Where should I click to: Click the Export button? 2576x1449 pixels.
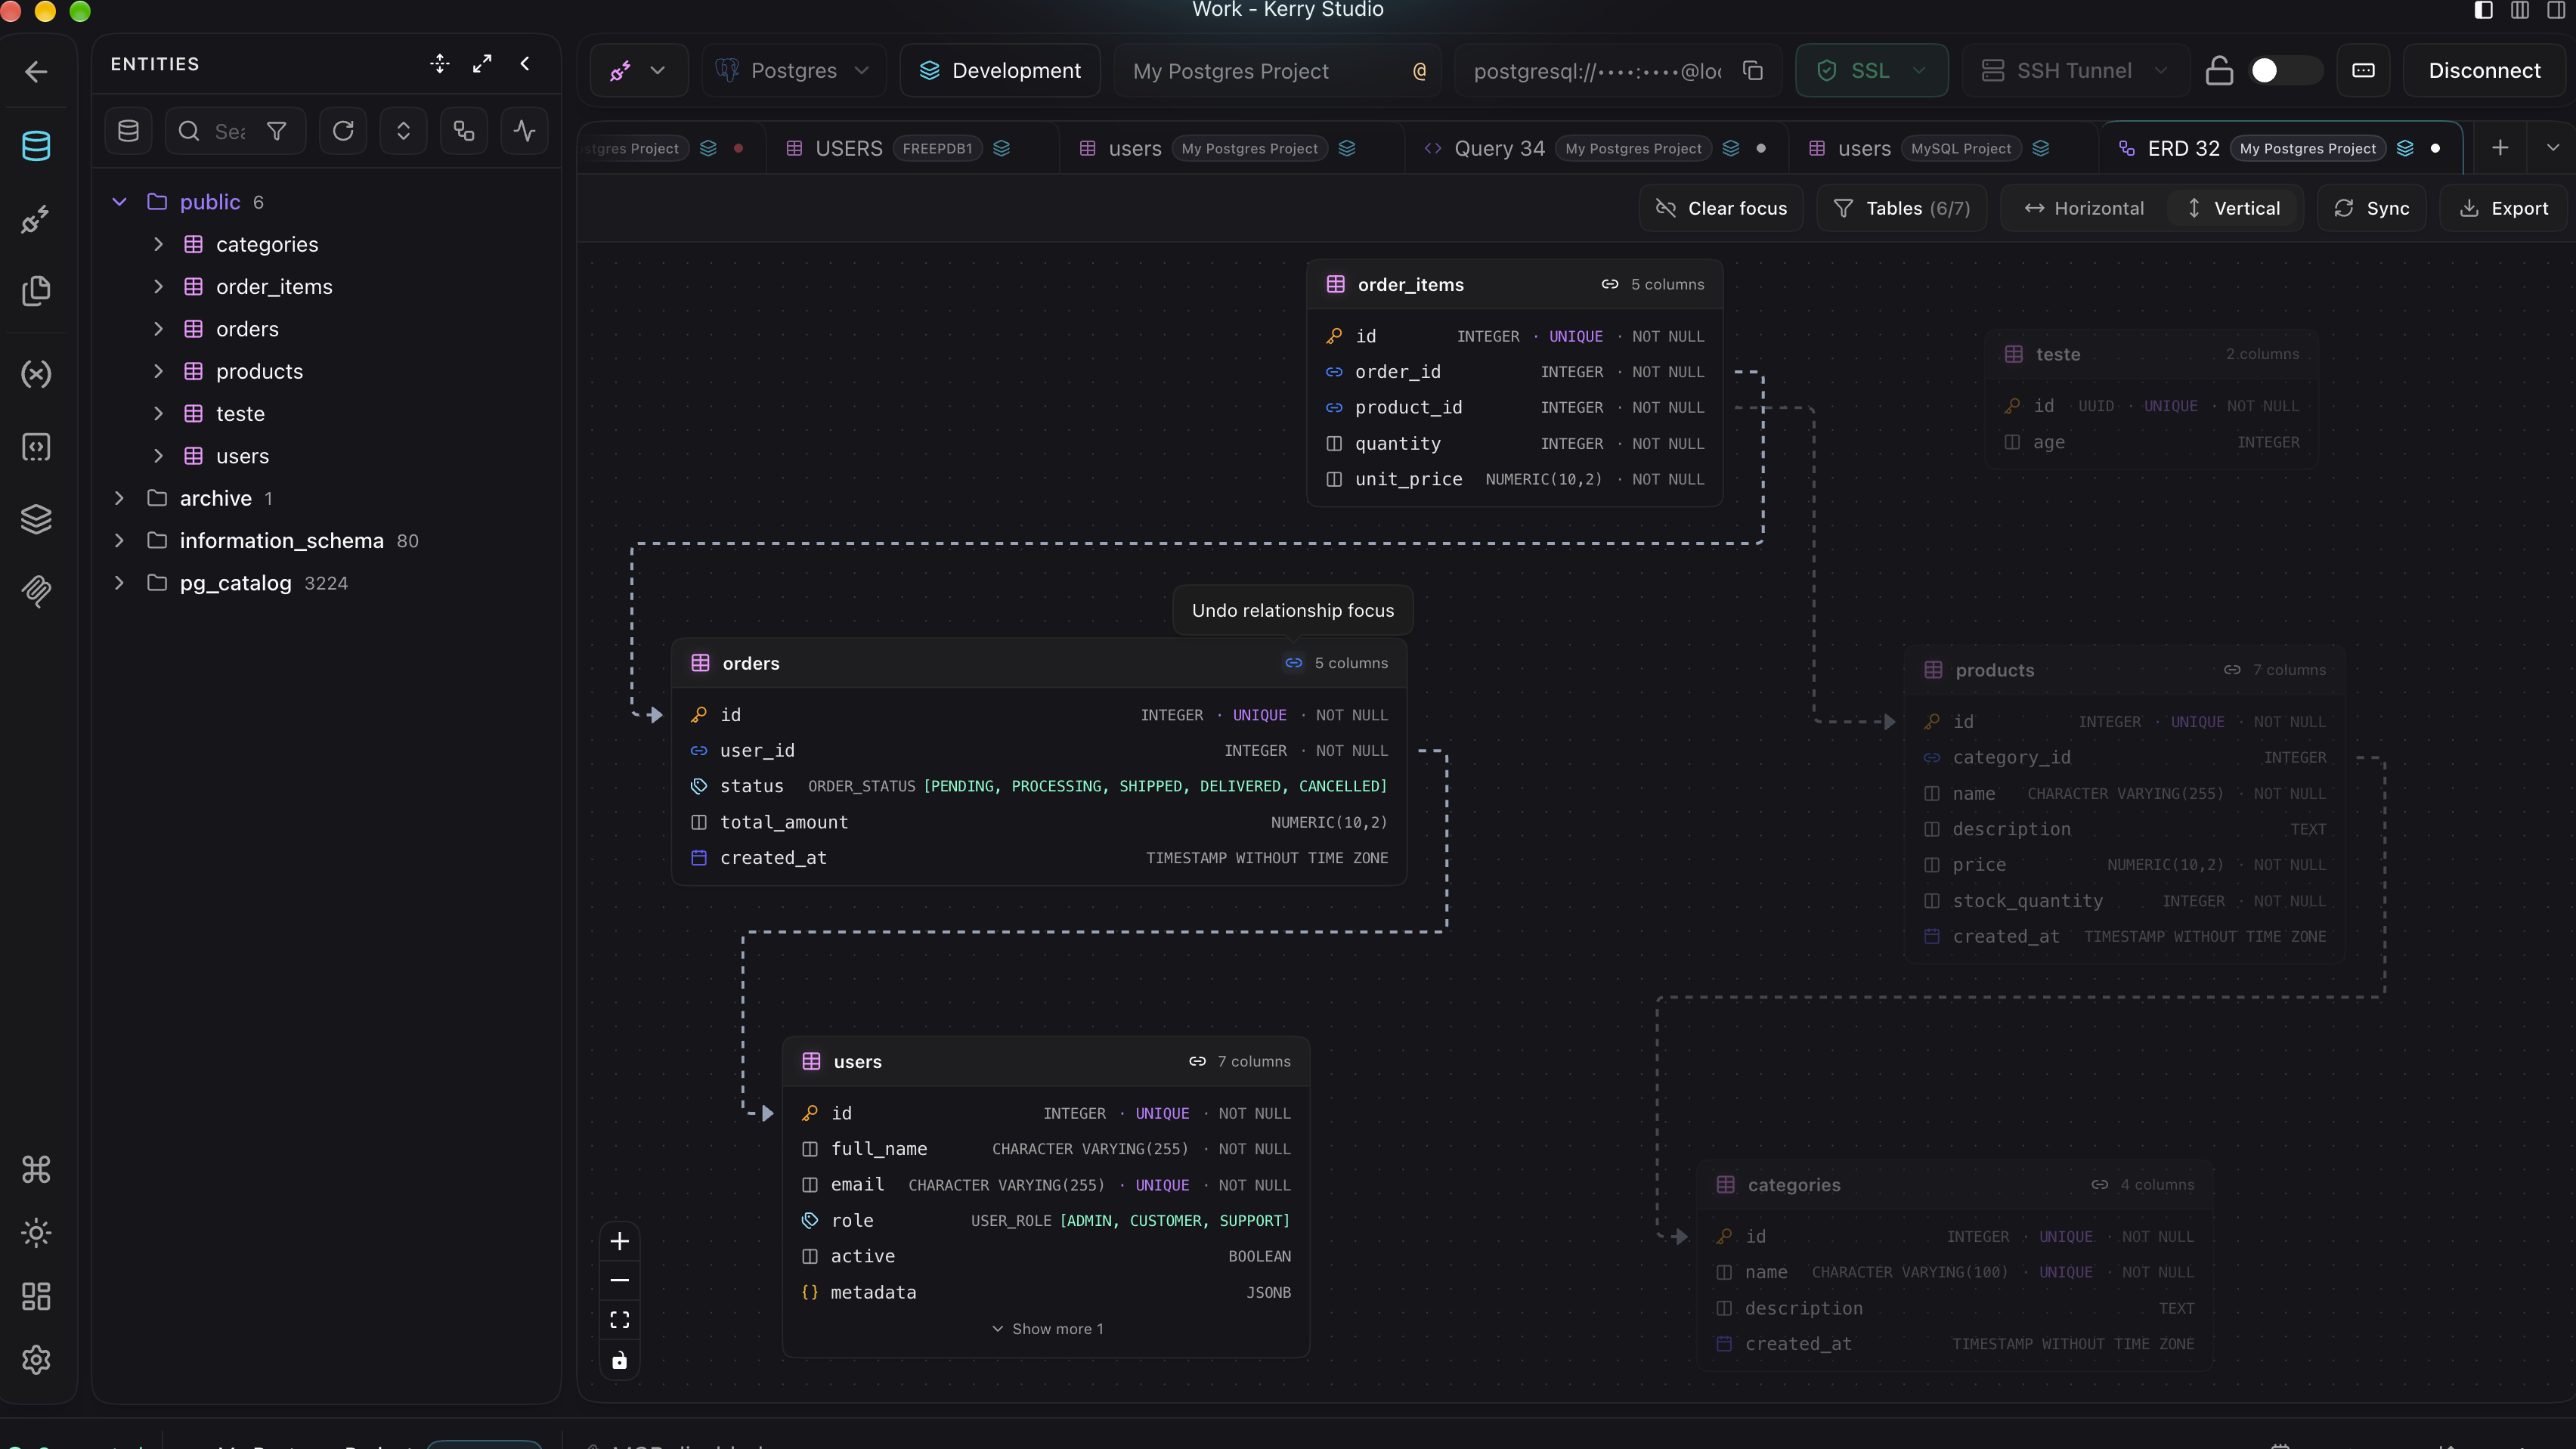coord(2504,208)
